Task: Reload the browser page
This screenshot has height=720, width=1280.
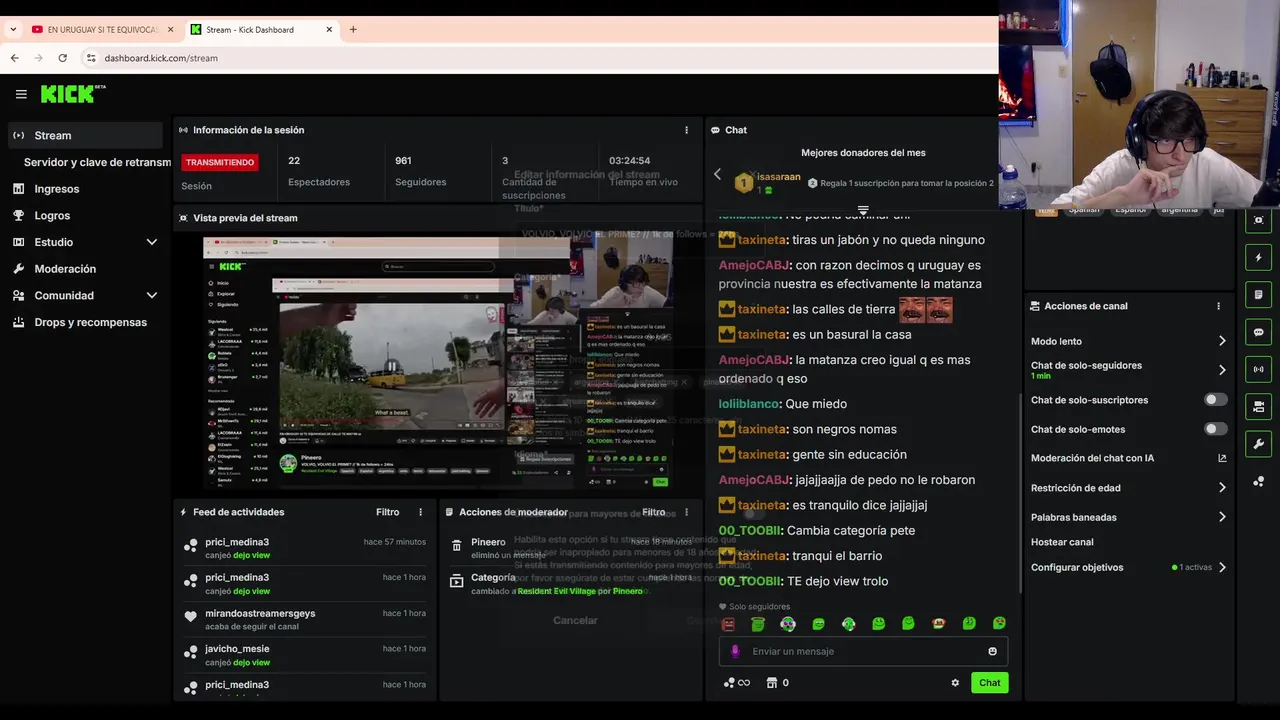Action: pyautogui.click(x=62, y=58)
